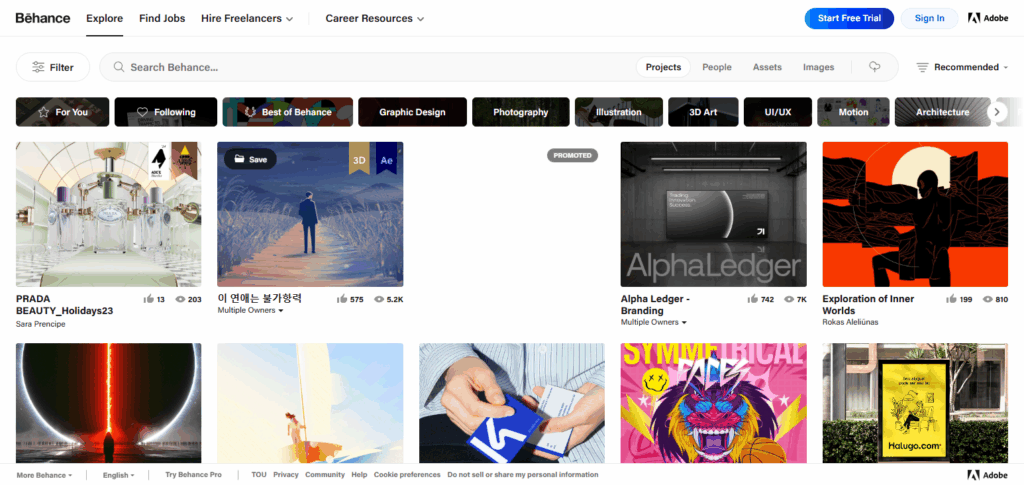Open the More Behance footer menu
Viewport: 1024px width, 485px height.
[44, 475]
